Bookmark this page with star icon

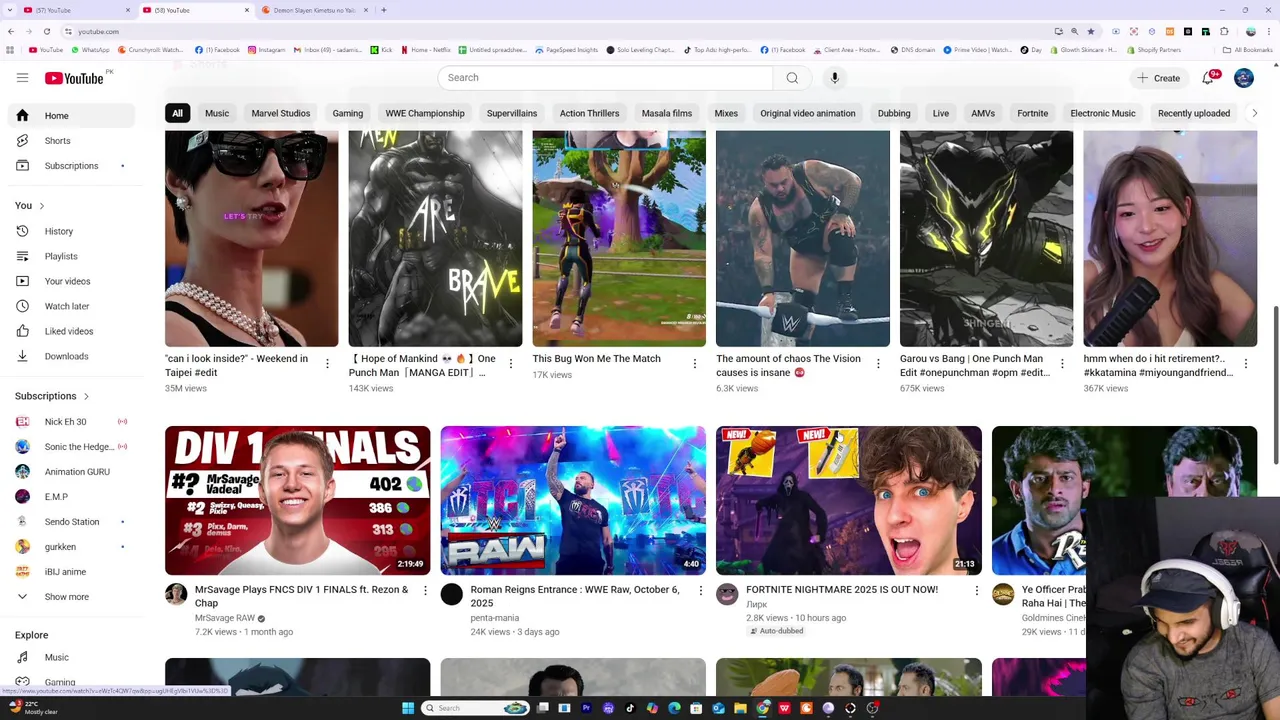click(1091, 31)
